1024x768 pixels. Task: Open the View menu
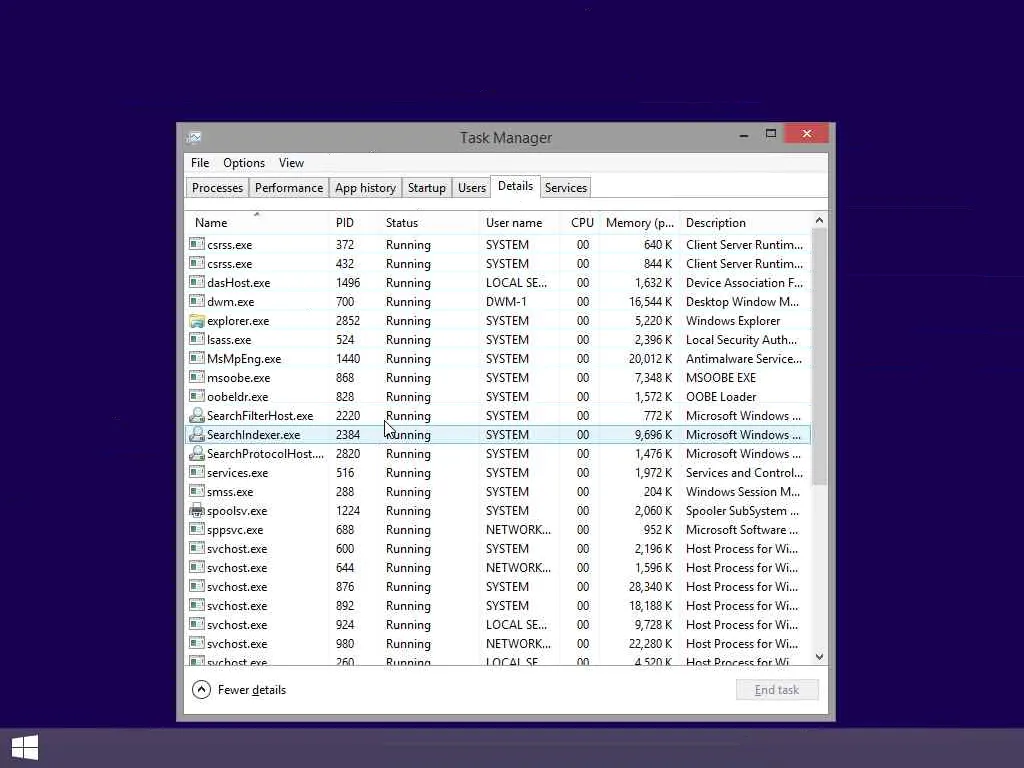(x=291, y=163)
